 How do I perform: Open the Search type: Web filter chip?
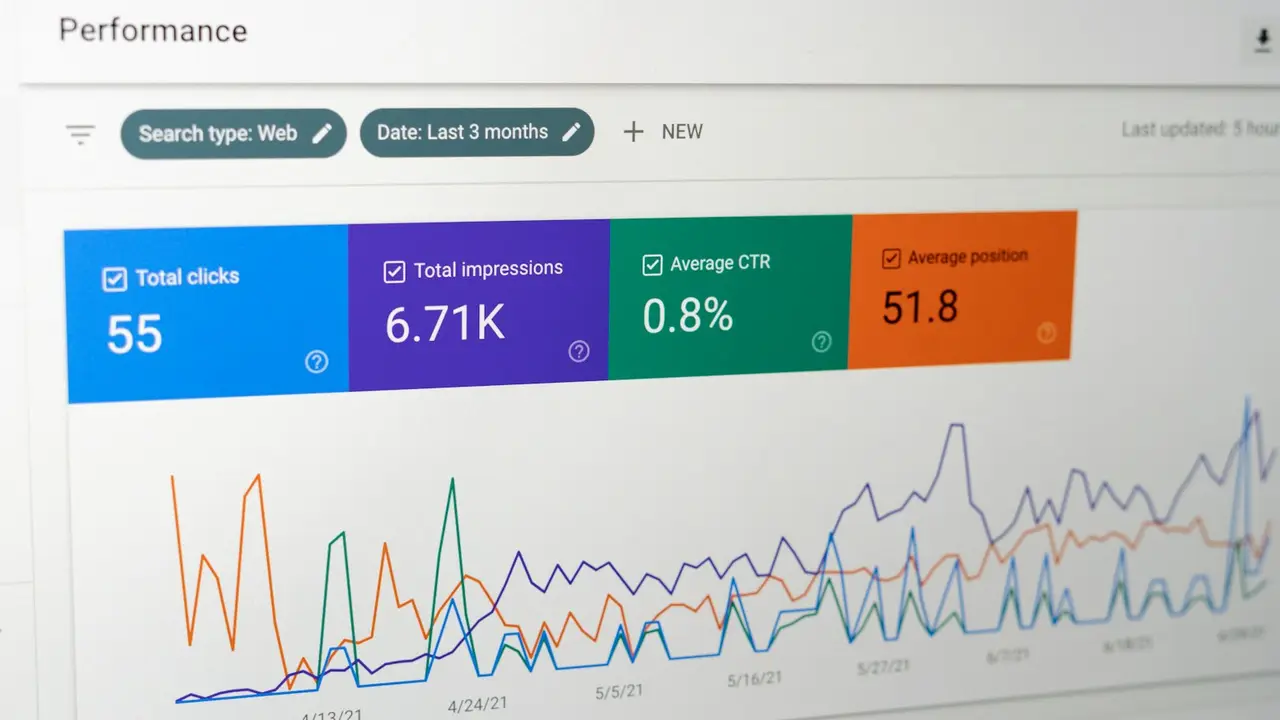tap(234, 134)
